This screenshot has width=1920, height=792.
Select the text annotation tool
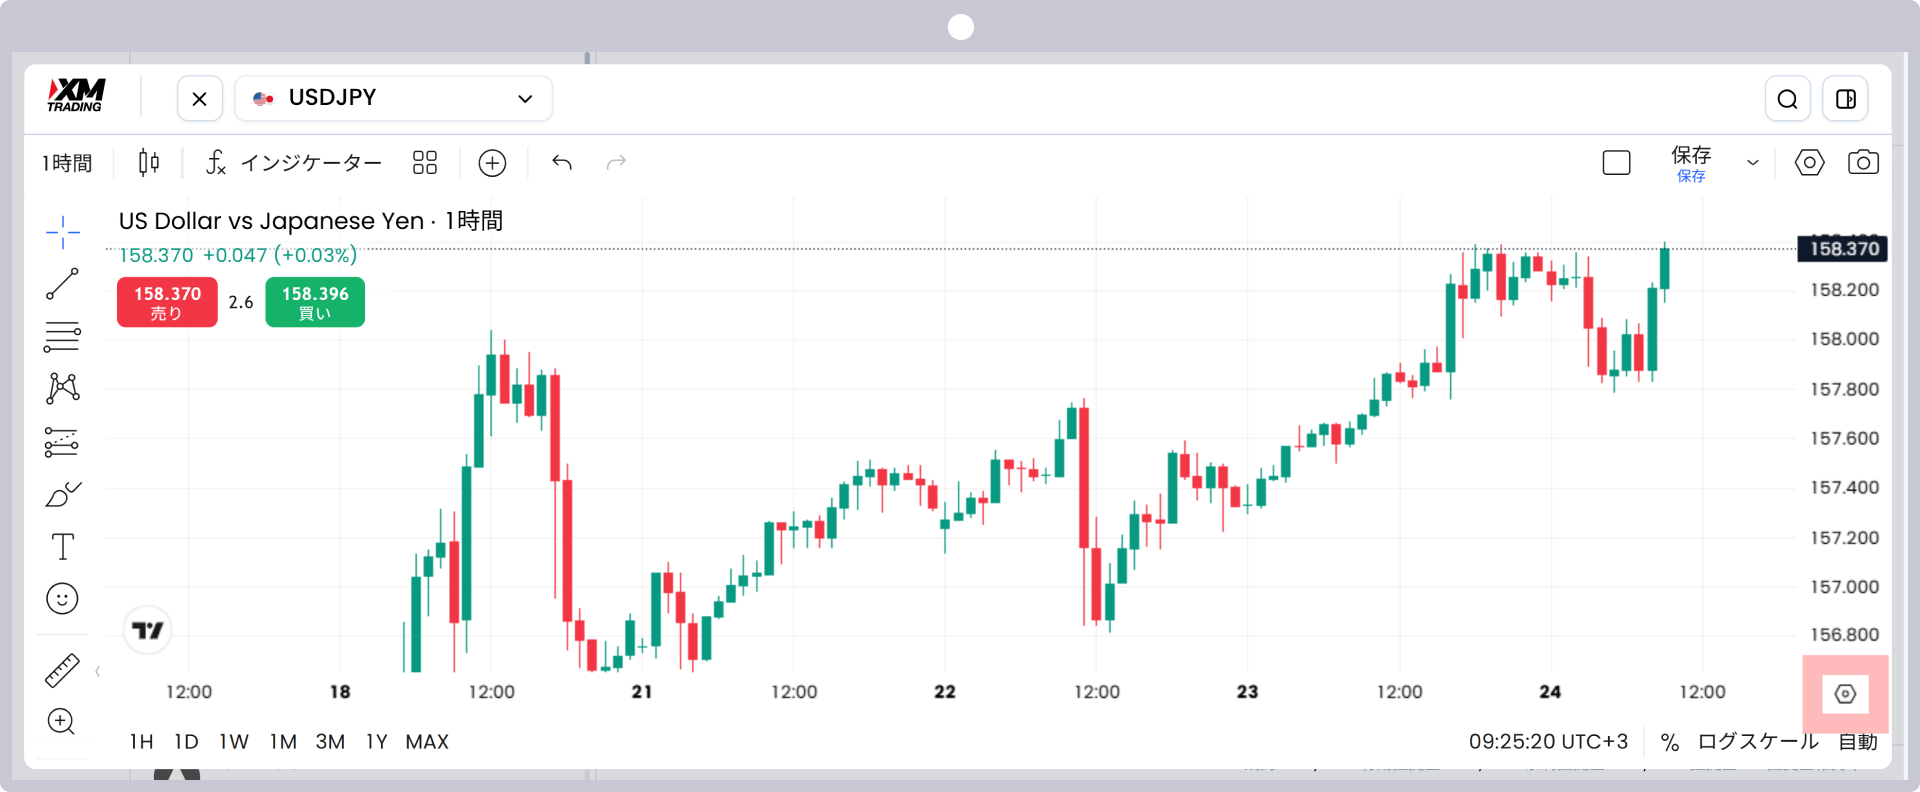pos(62,546)
